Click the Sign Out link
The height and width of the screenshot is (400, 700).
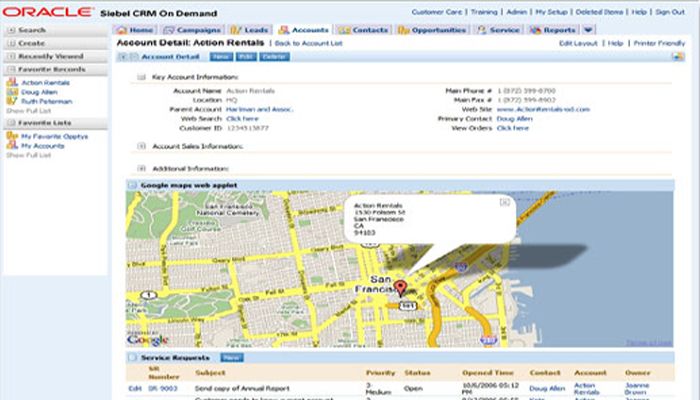coord(670,12)
